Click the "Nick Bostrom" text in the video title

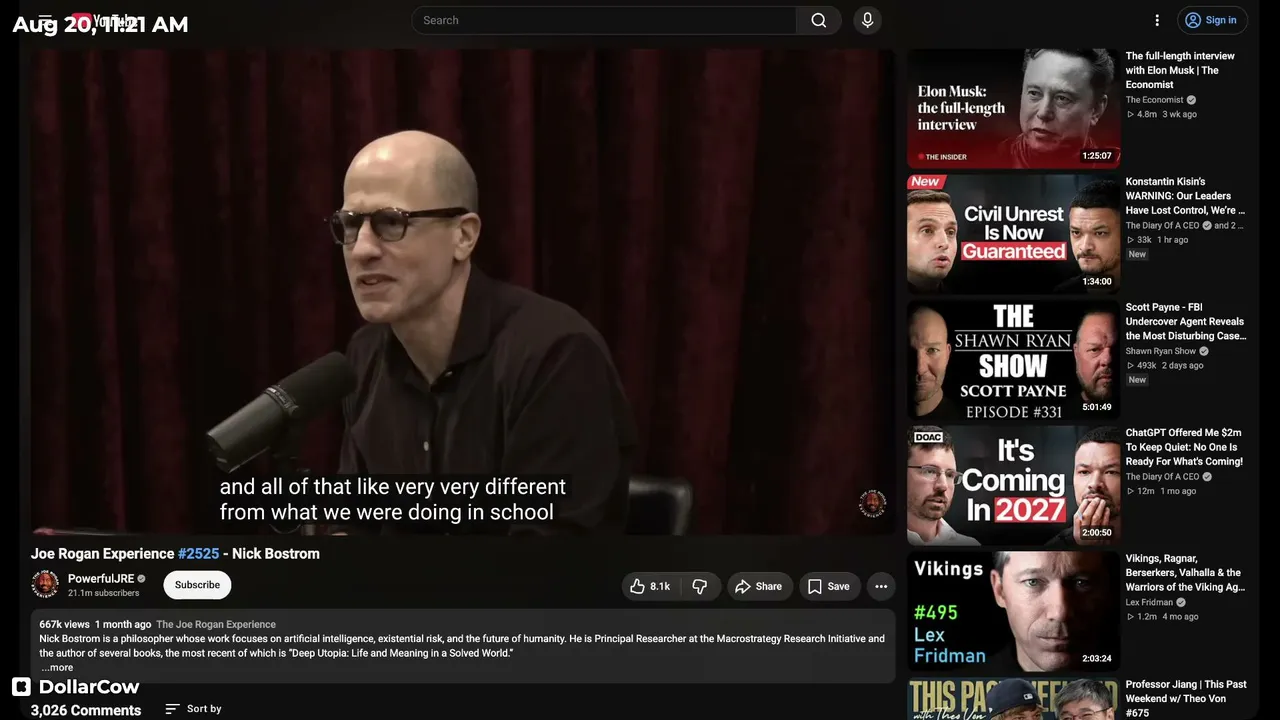tap(276, 554)
